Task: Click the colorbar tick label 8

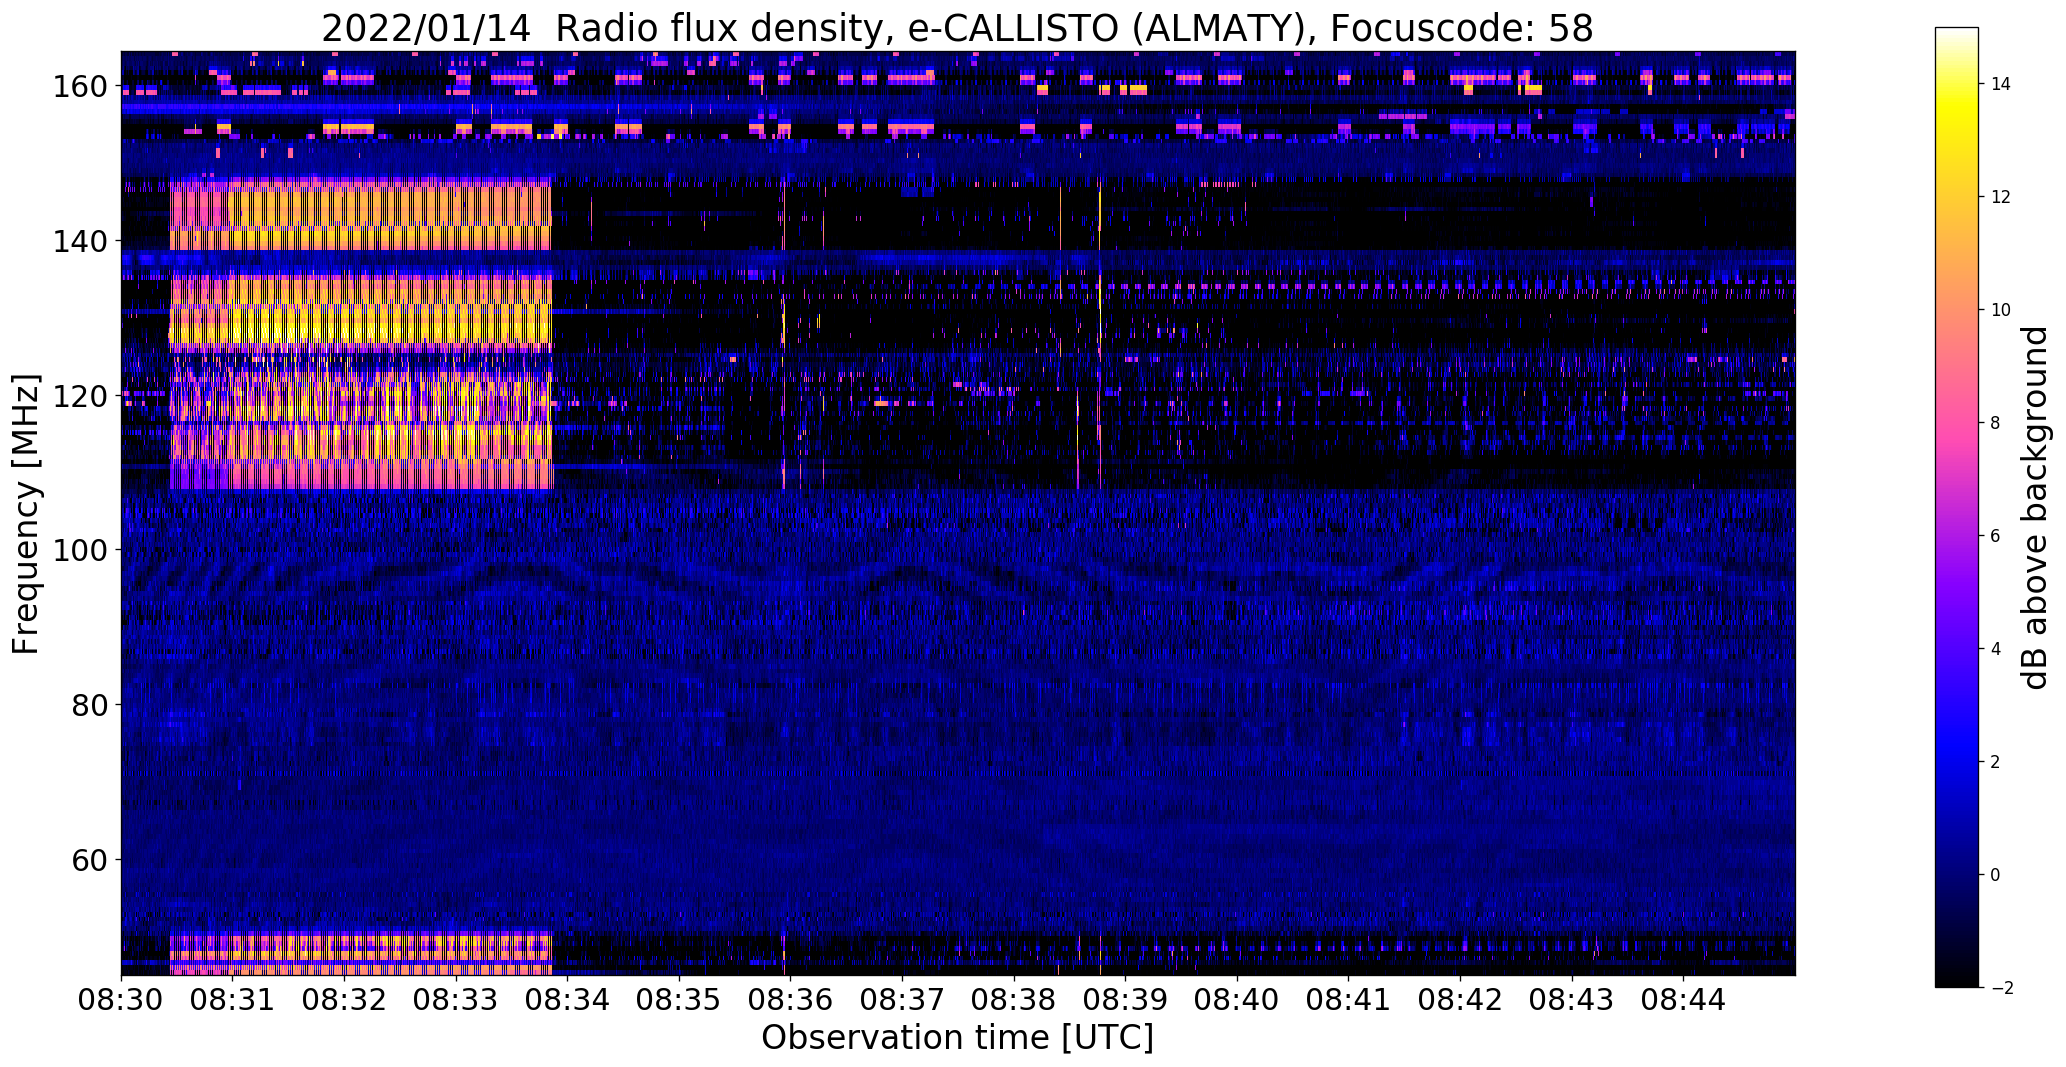Action: click(x=1995, y=423)
